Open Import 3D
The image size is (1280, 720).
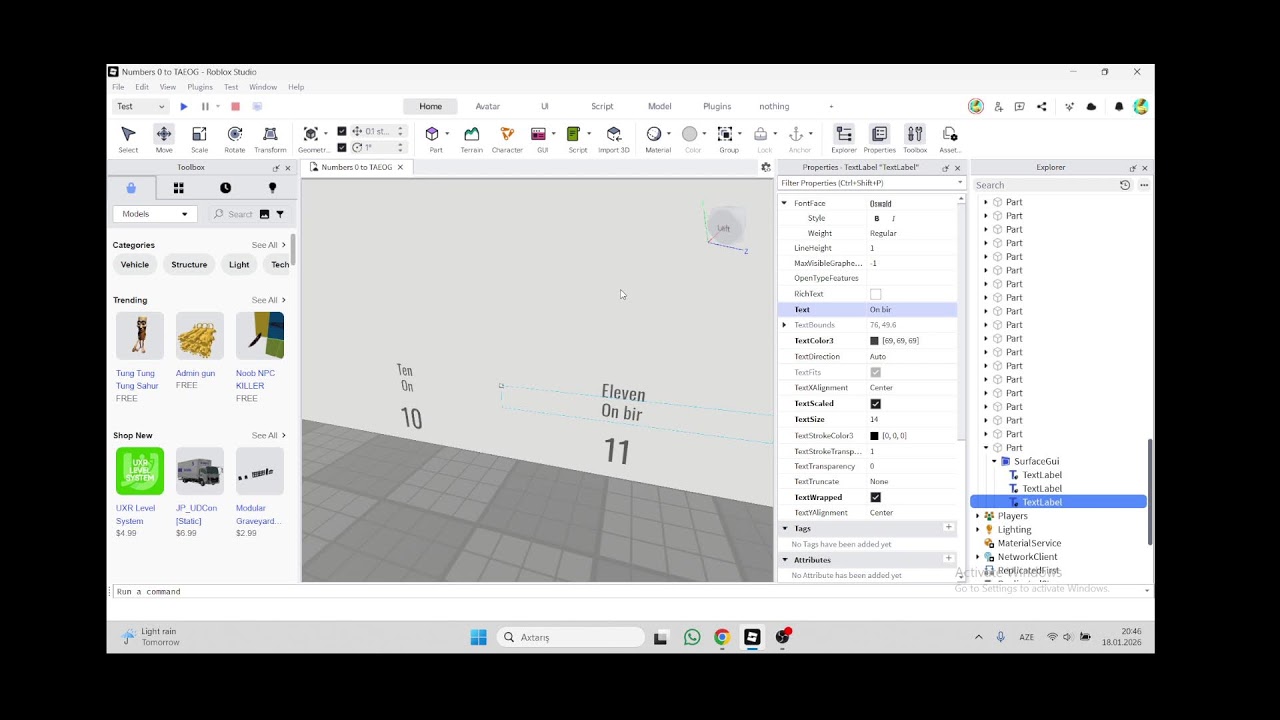click(614, 139)
